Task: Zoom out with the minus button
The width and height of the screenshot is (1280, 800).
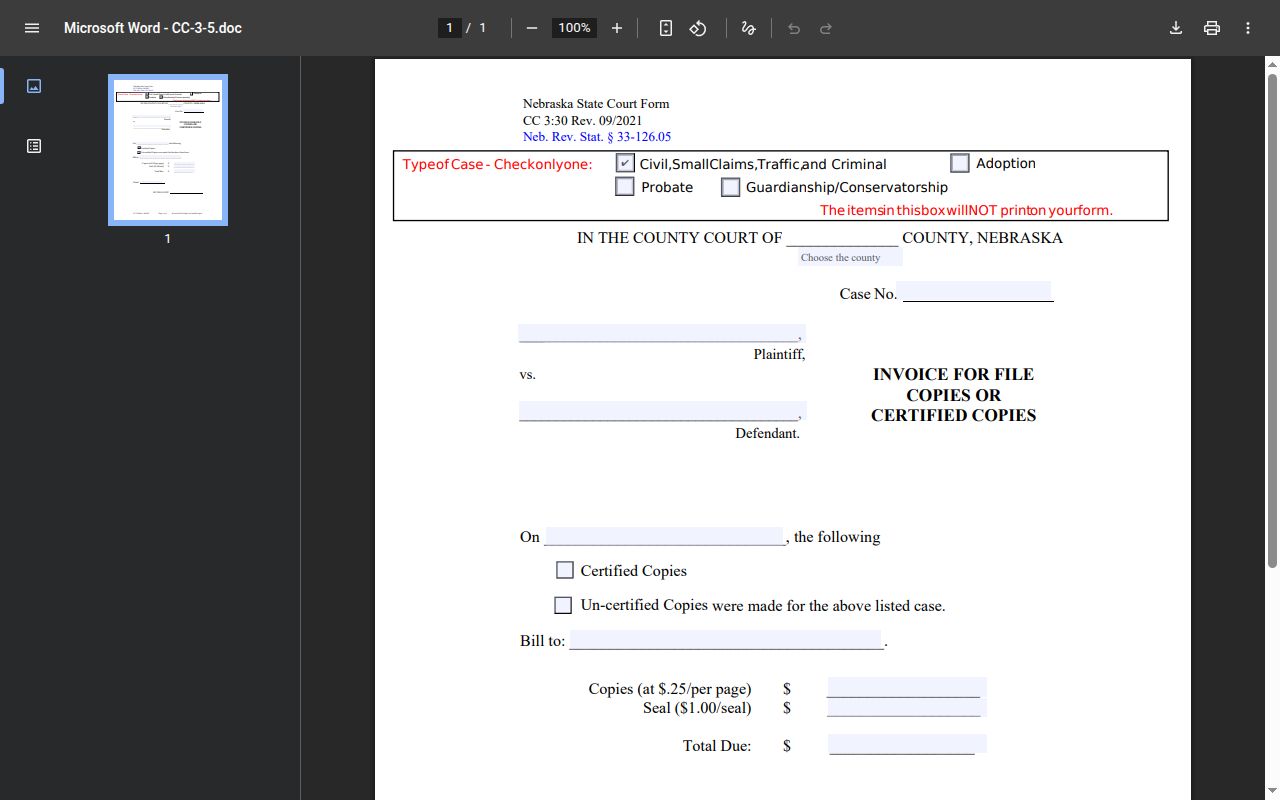Action: point(532,28)
